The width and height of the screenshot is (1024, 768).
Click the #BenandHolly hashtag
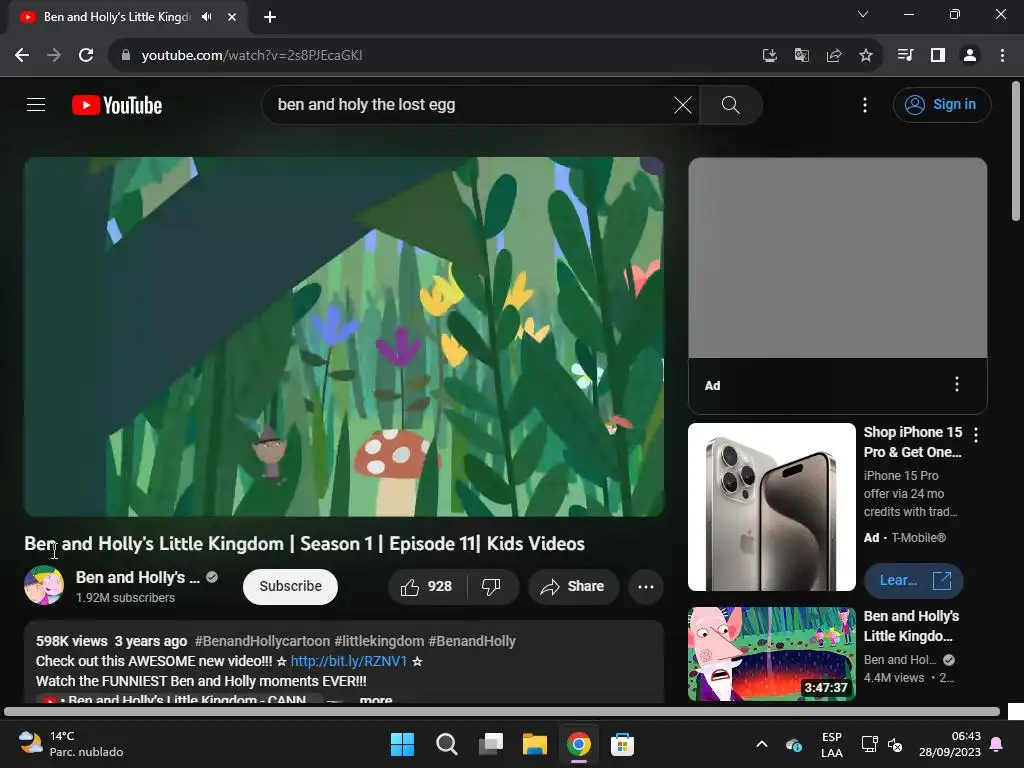(472, 641)
